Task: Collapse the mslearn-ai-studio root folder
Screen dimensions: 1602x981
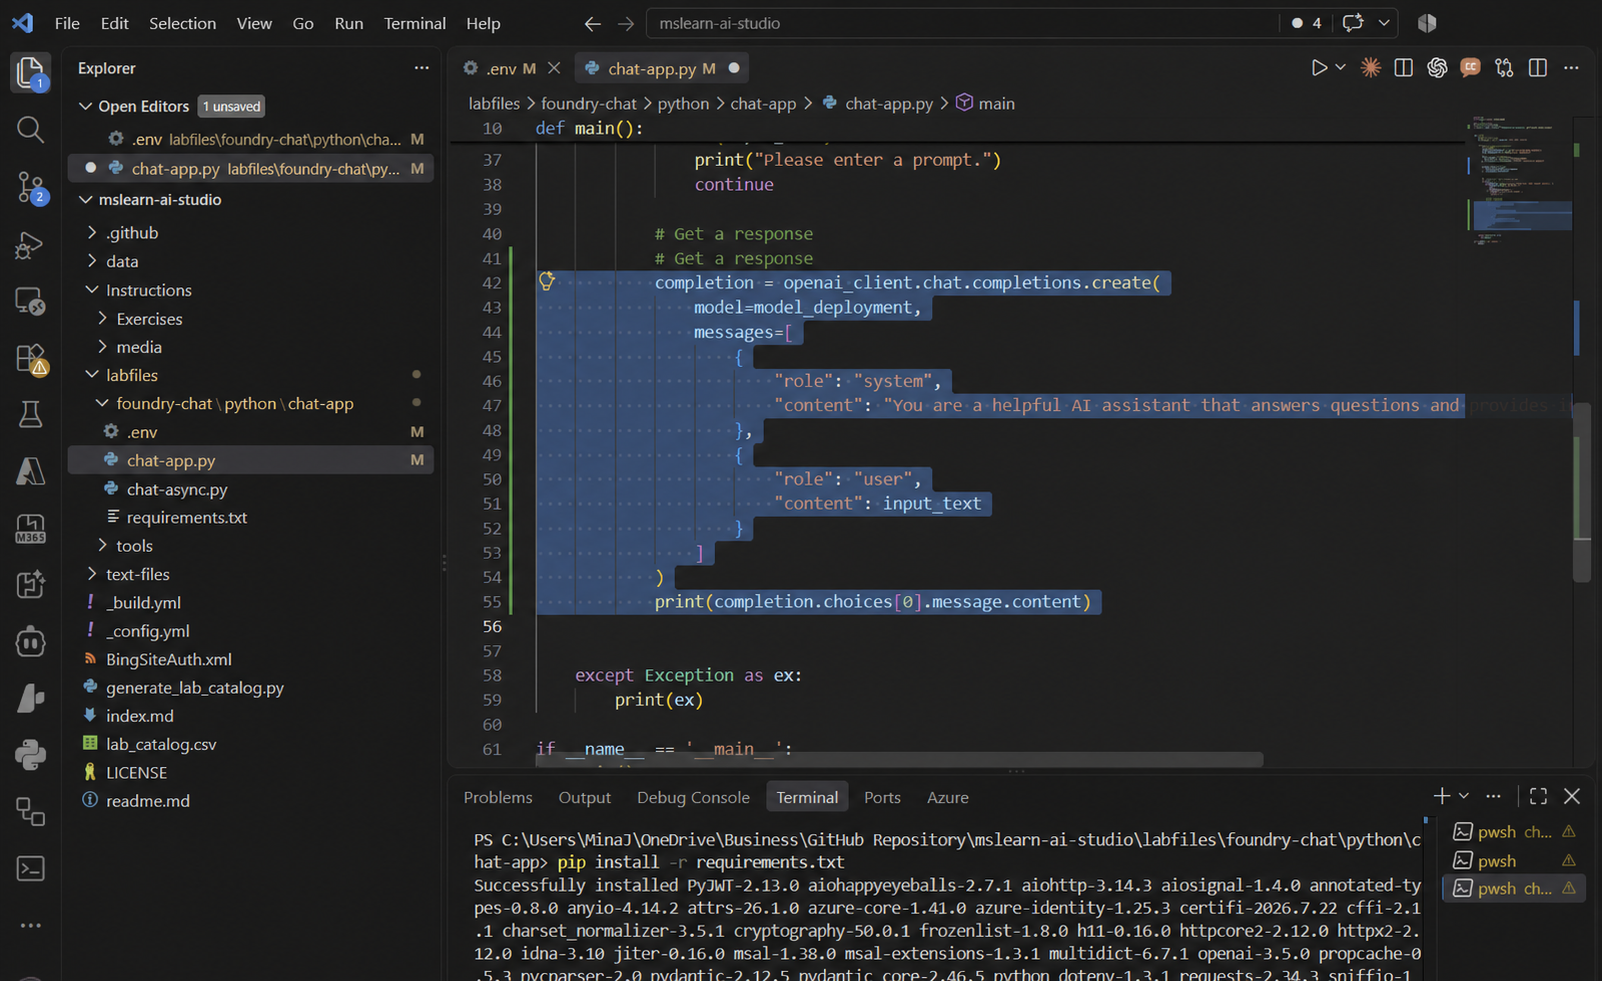Action: (x=85, y=199)
